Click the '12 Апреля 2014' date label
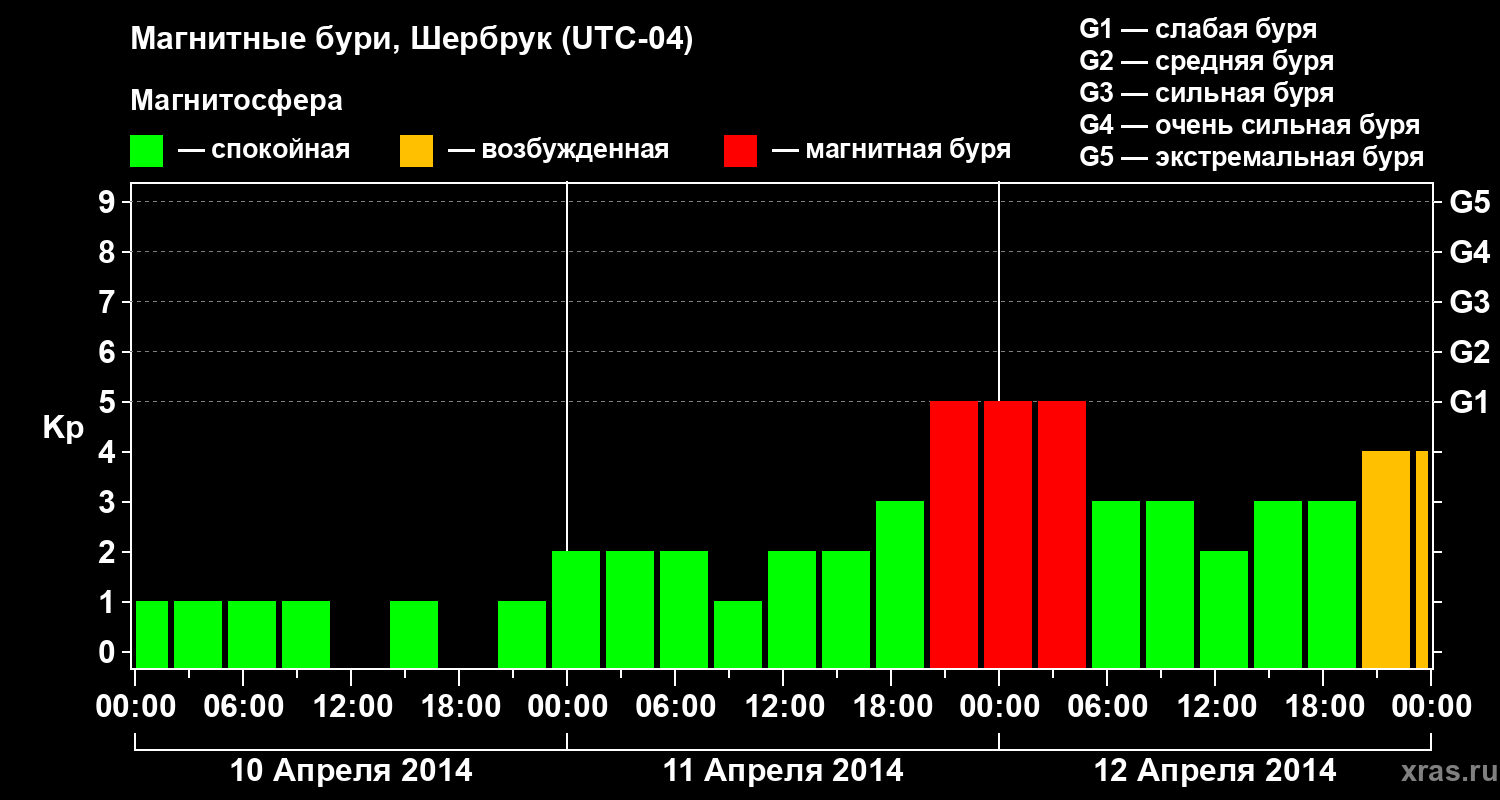The width and height of the screenshot is (1500, 800). pyautogui.click(x=1215, y=771)
